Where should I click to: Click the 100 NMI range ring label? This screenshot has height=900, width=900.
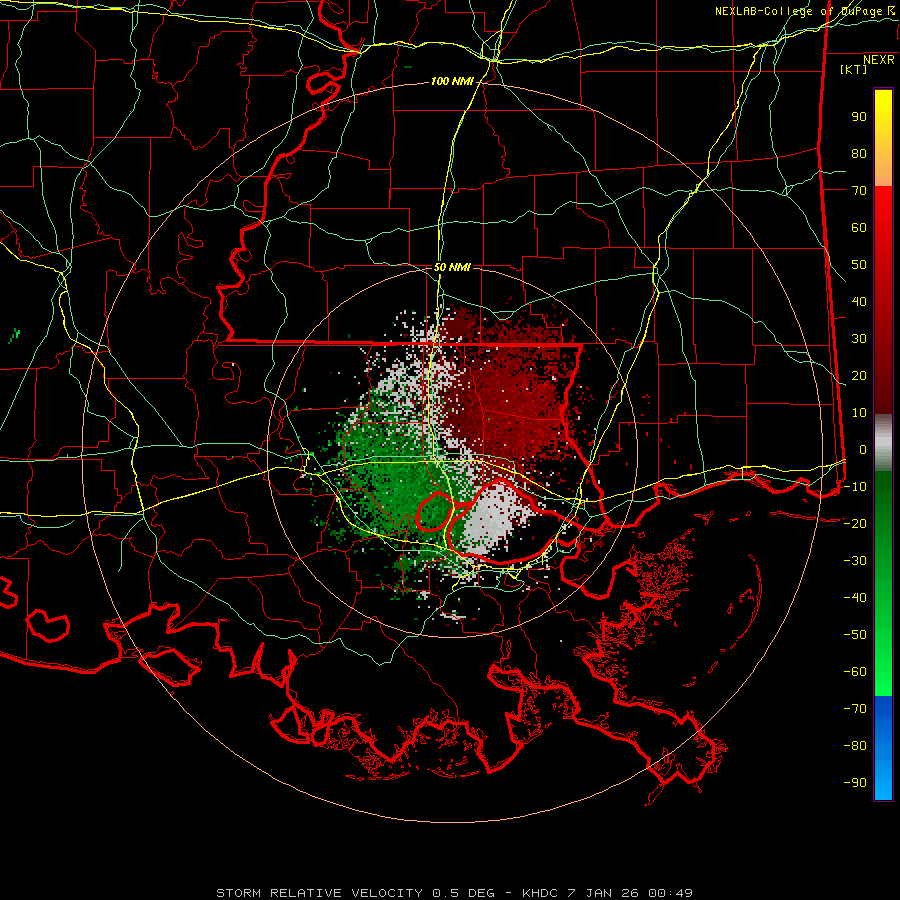[x=452, y=82]
